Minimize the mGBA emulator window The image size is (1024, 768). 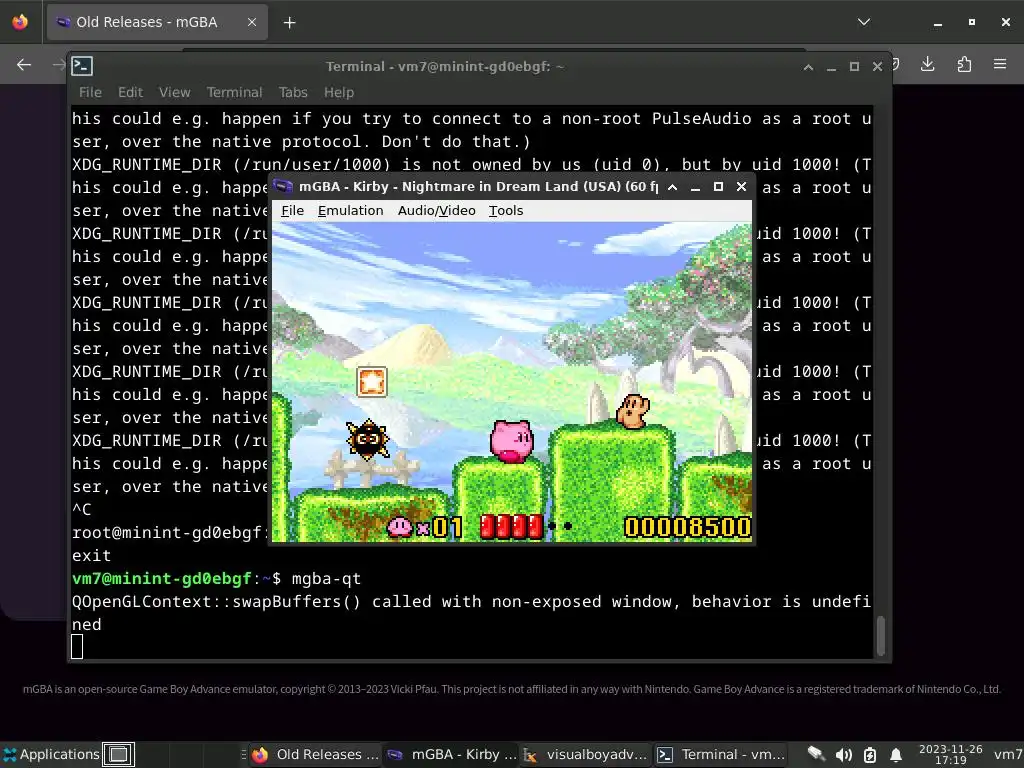pos(695,188)
